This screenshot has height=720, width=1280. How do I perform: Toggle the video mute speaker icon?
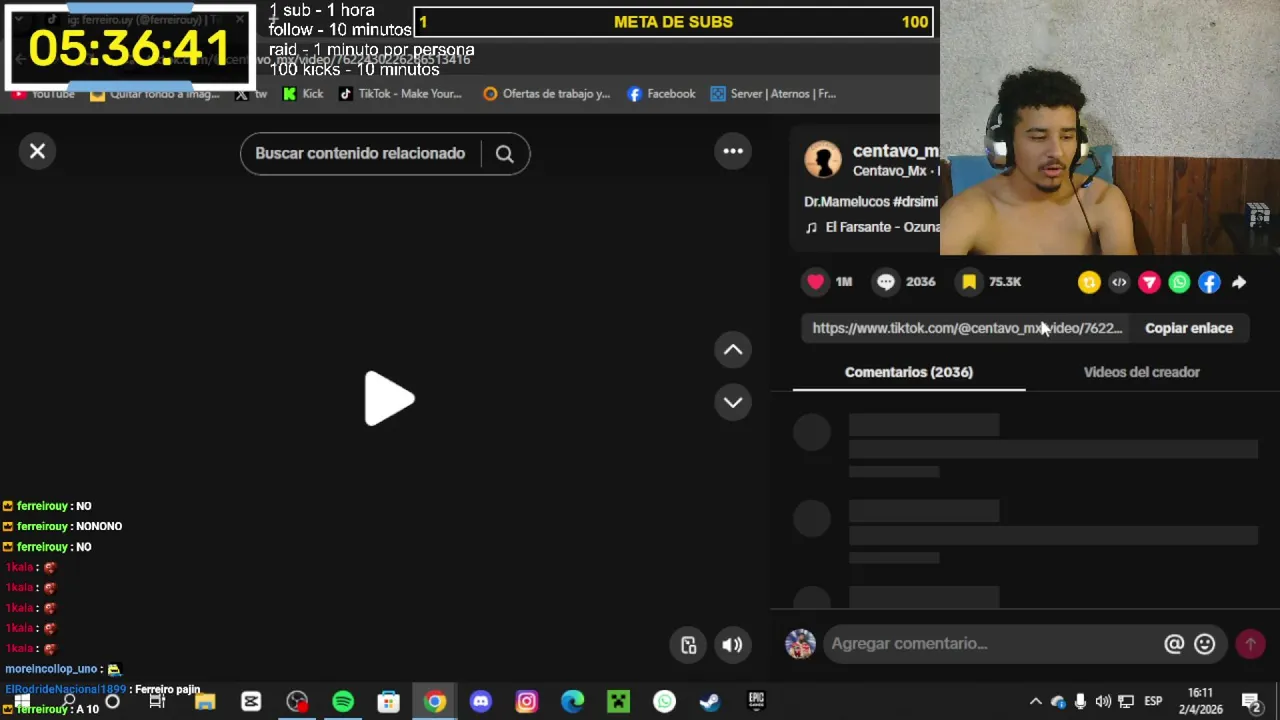733,645
